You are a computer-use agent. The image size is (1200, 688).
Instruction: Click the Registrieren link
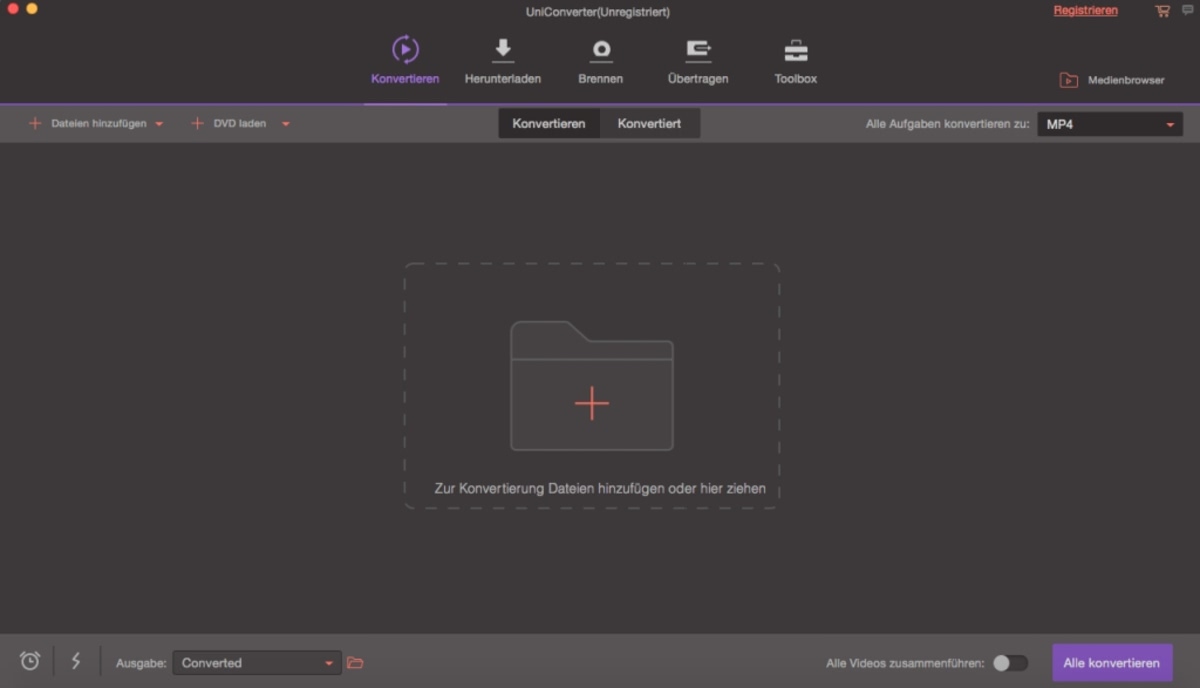point(1086,10)
